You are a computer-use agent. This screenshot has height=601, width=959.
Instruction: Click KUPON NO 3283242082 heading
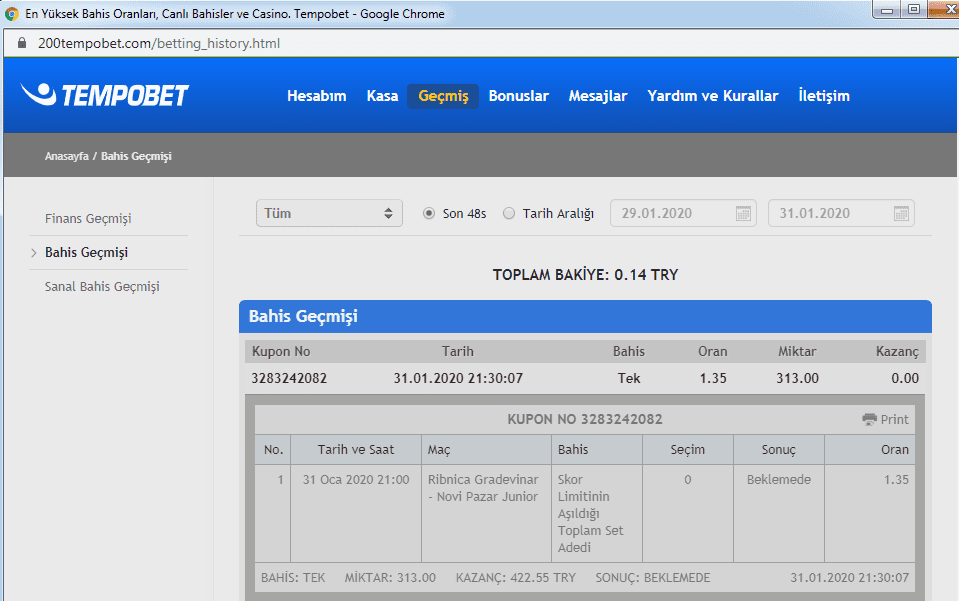[585, 419]
